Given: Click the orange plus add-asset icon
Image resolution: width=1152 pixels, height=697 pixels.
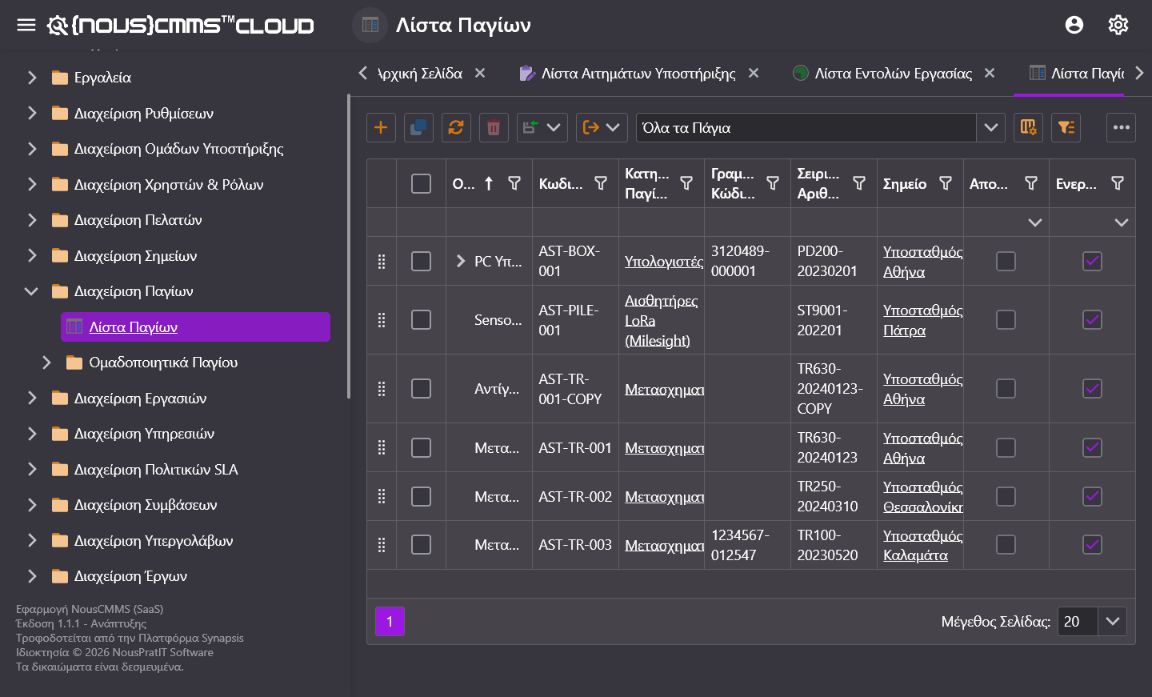Looking at the screenshot, I should [381, 128].
